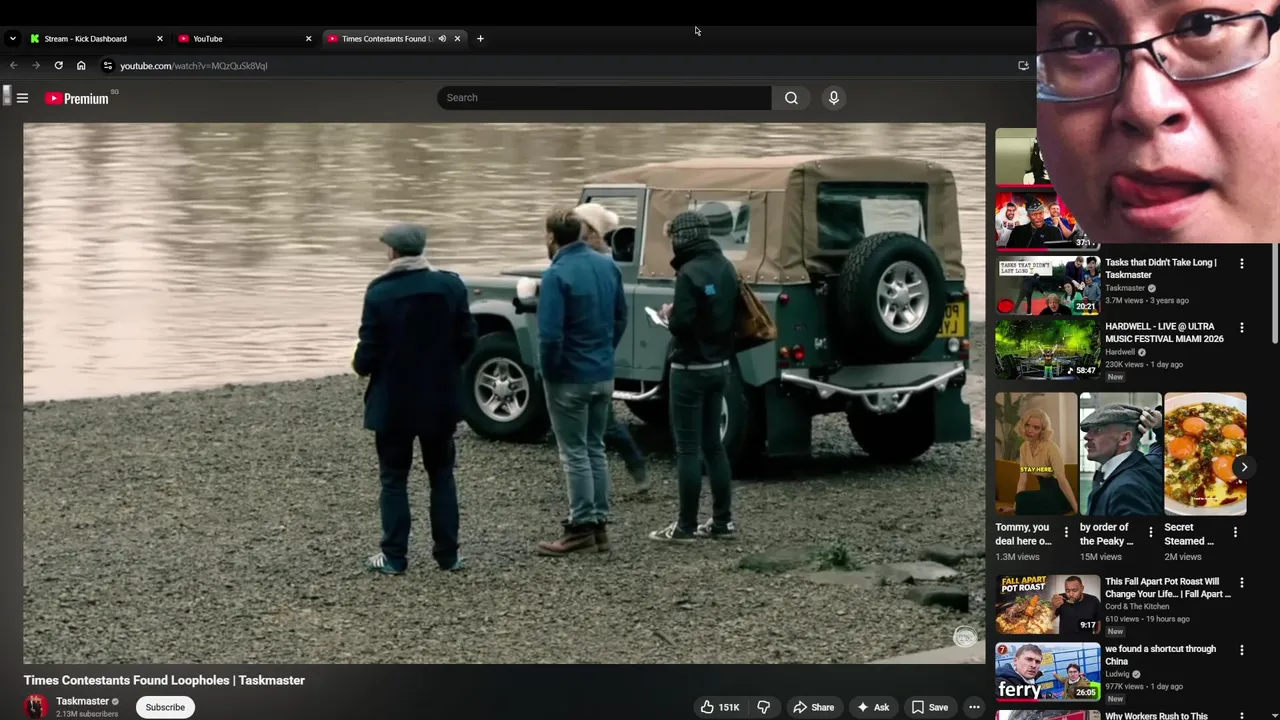
Task: Open Tasks That Didn't Take Long title
Action: 1161,268
